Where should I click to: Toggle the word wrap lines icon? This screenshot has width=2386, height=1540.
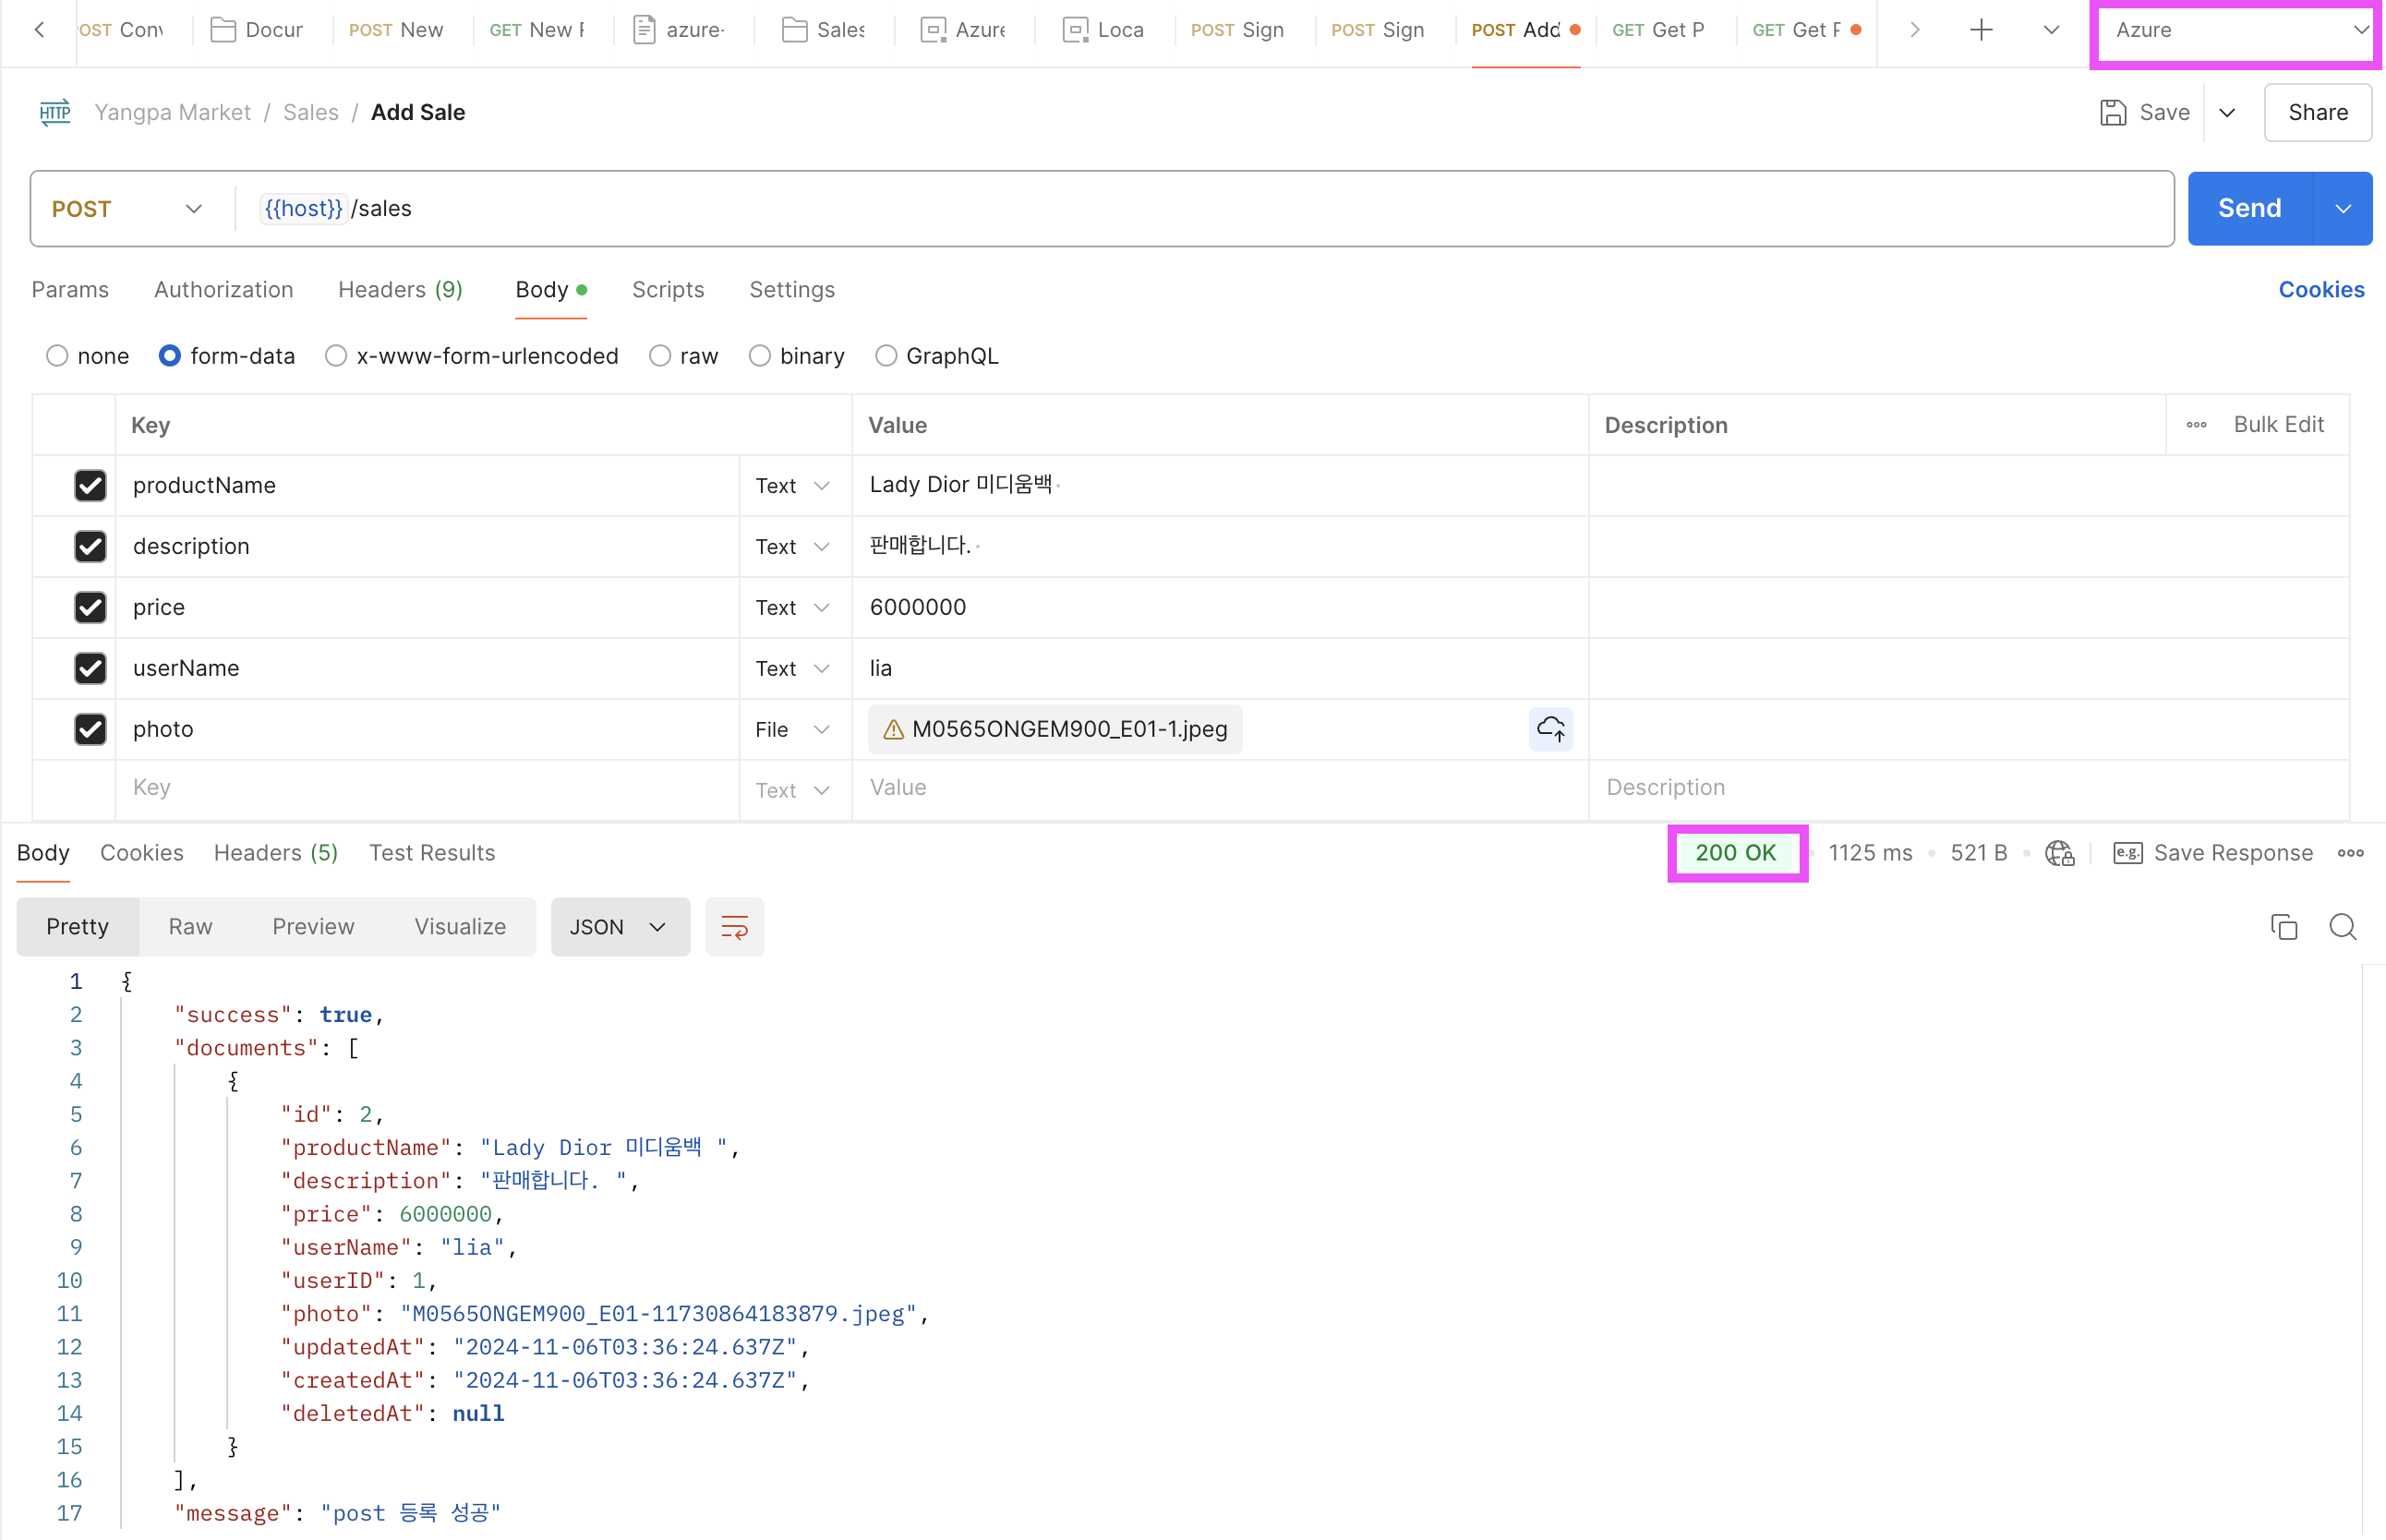(734, 927)
